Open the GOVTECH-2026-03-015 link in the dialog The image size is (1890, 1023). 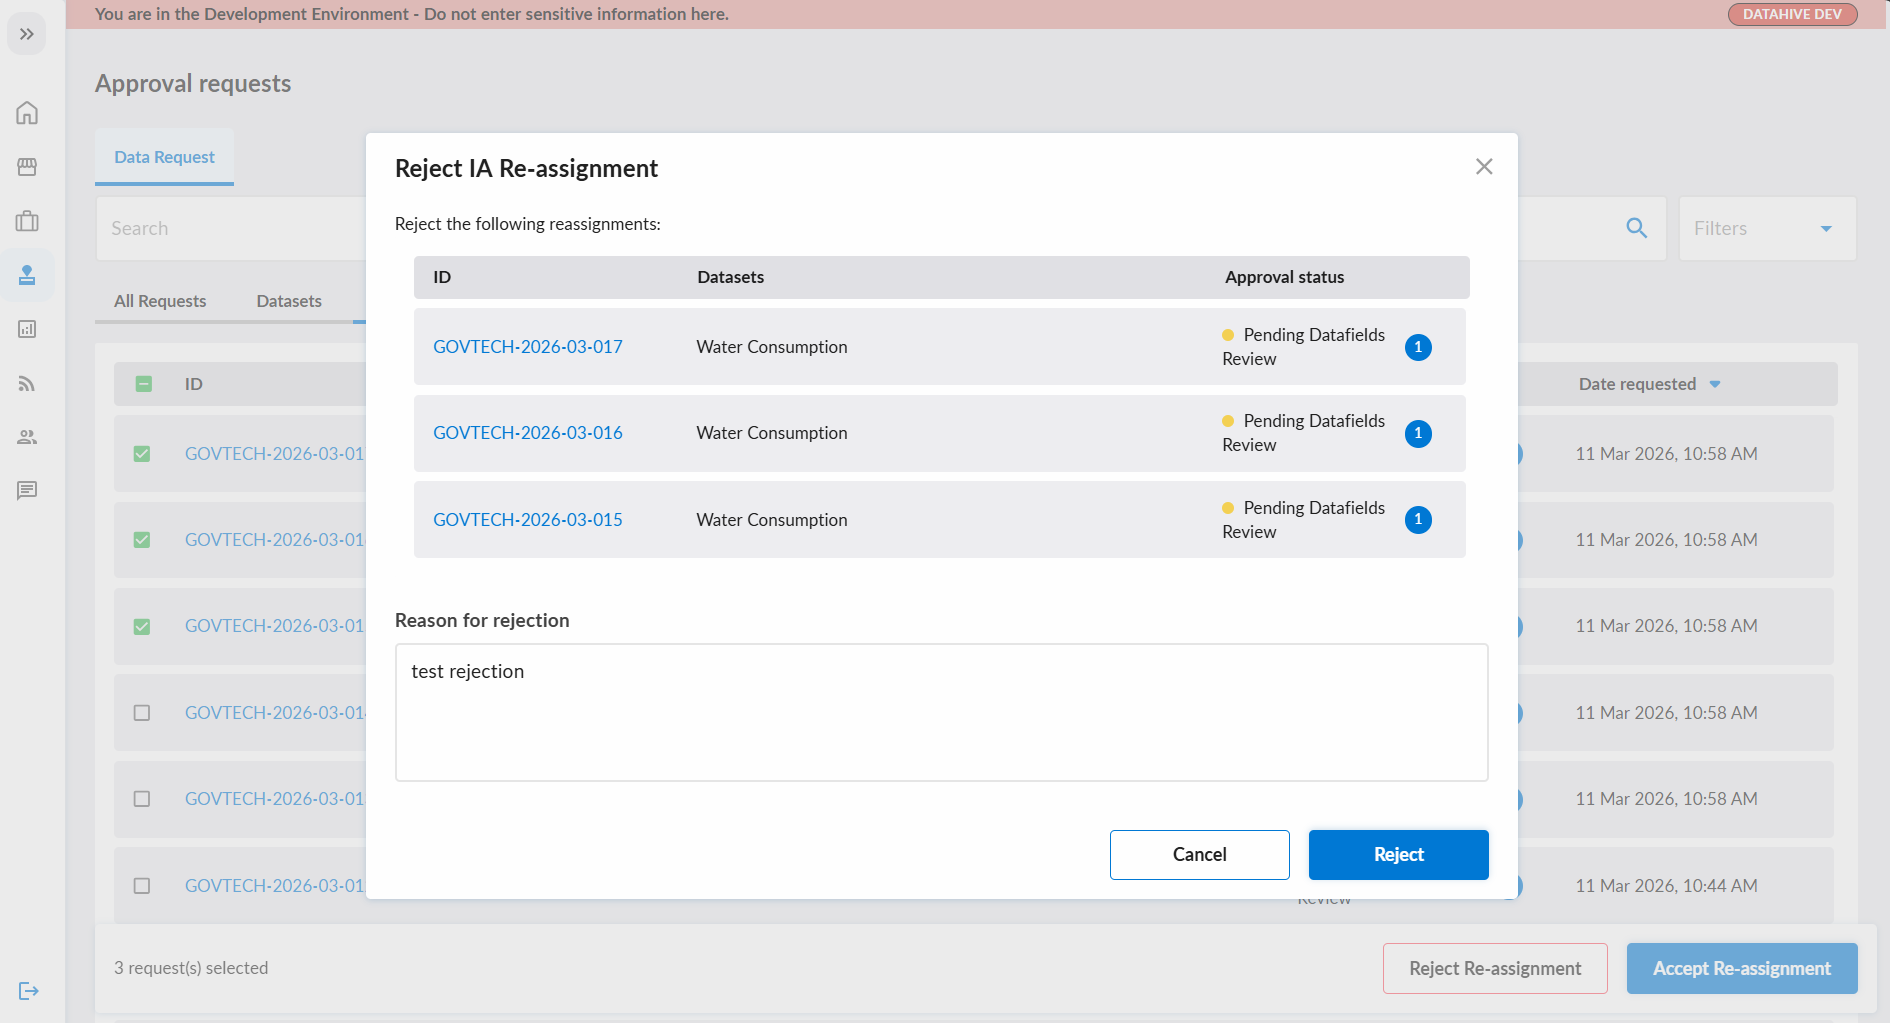click(x=527, y=520)
